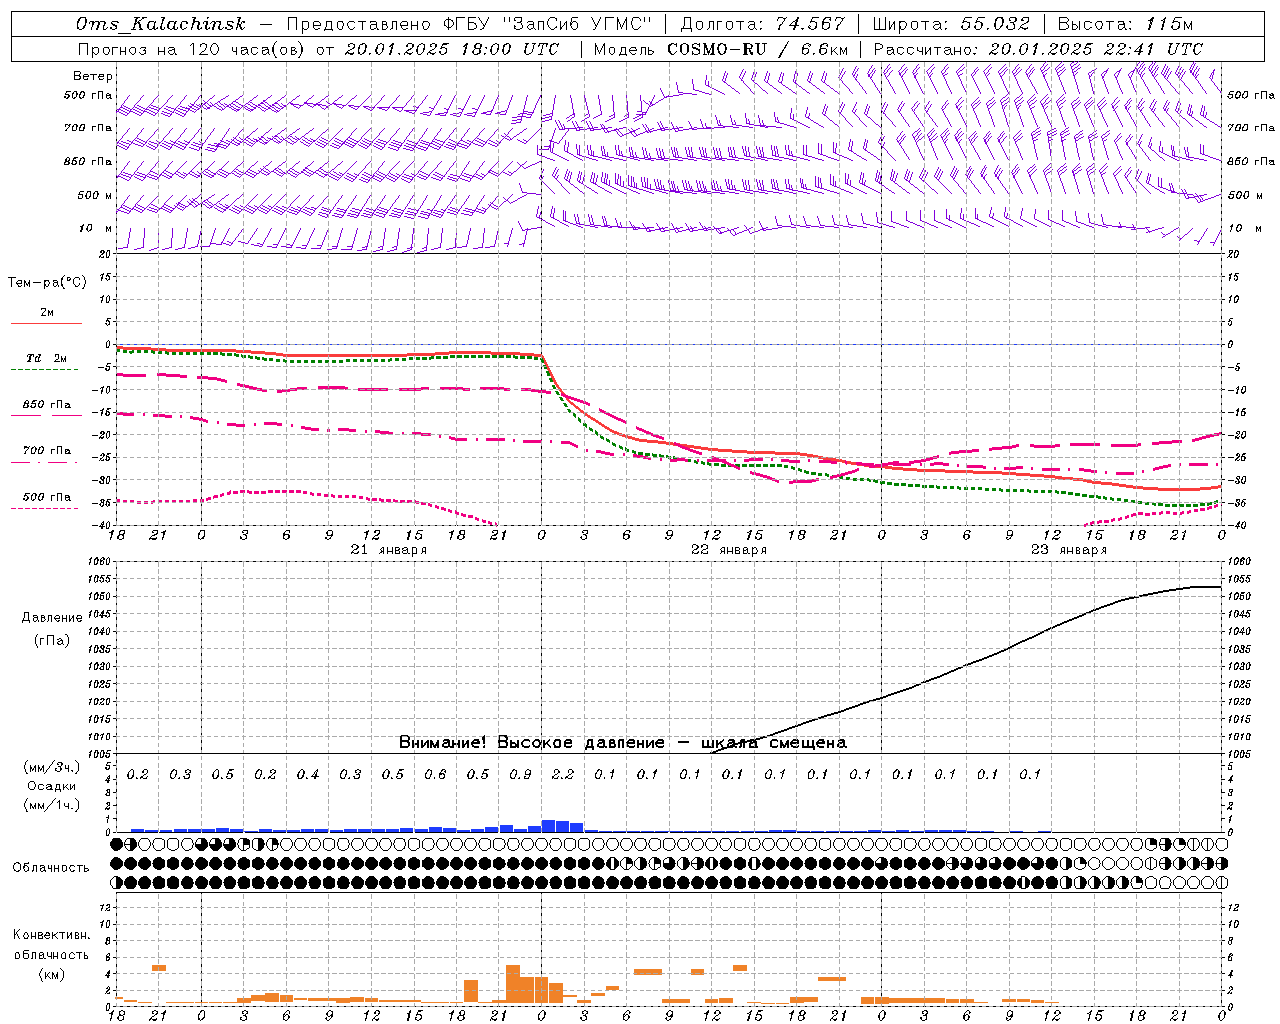The width and height of the screenshot is (1280, 1024).
Task: Click the (гПа) unit under Давление
Action: (52, 640)
